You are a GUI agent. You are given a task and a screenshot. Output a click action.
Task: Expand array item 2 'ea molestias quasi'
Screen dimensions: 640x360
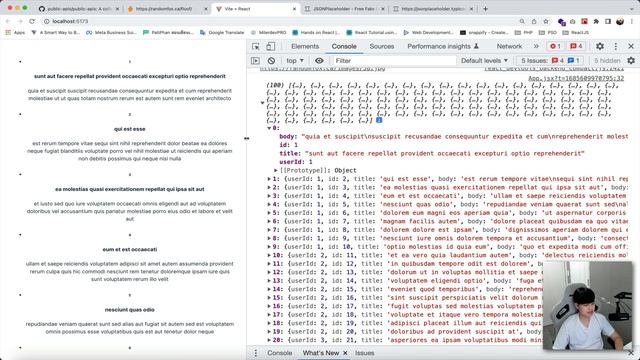tap(269, 187)
